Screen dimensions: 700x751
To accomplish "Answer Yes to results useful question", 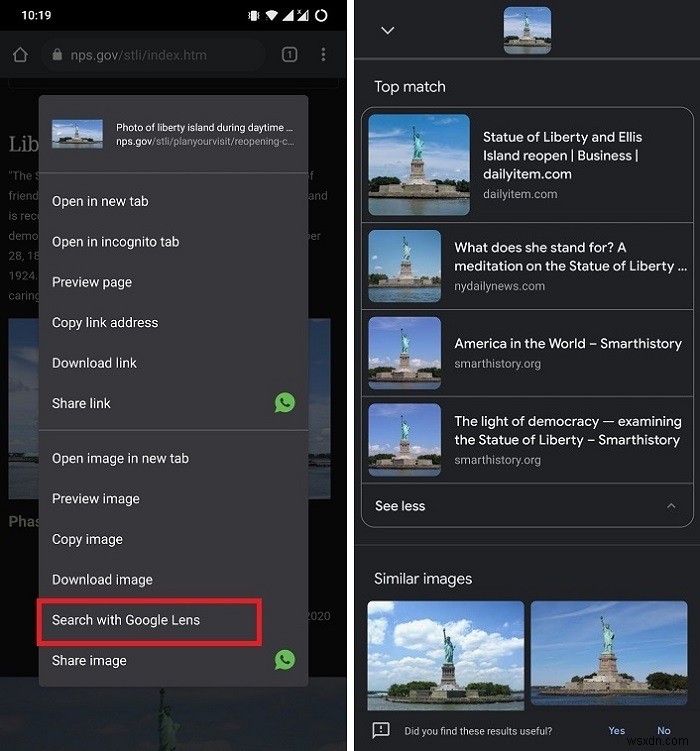I will 616,730.
